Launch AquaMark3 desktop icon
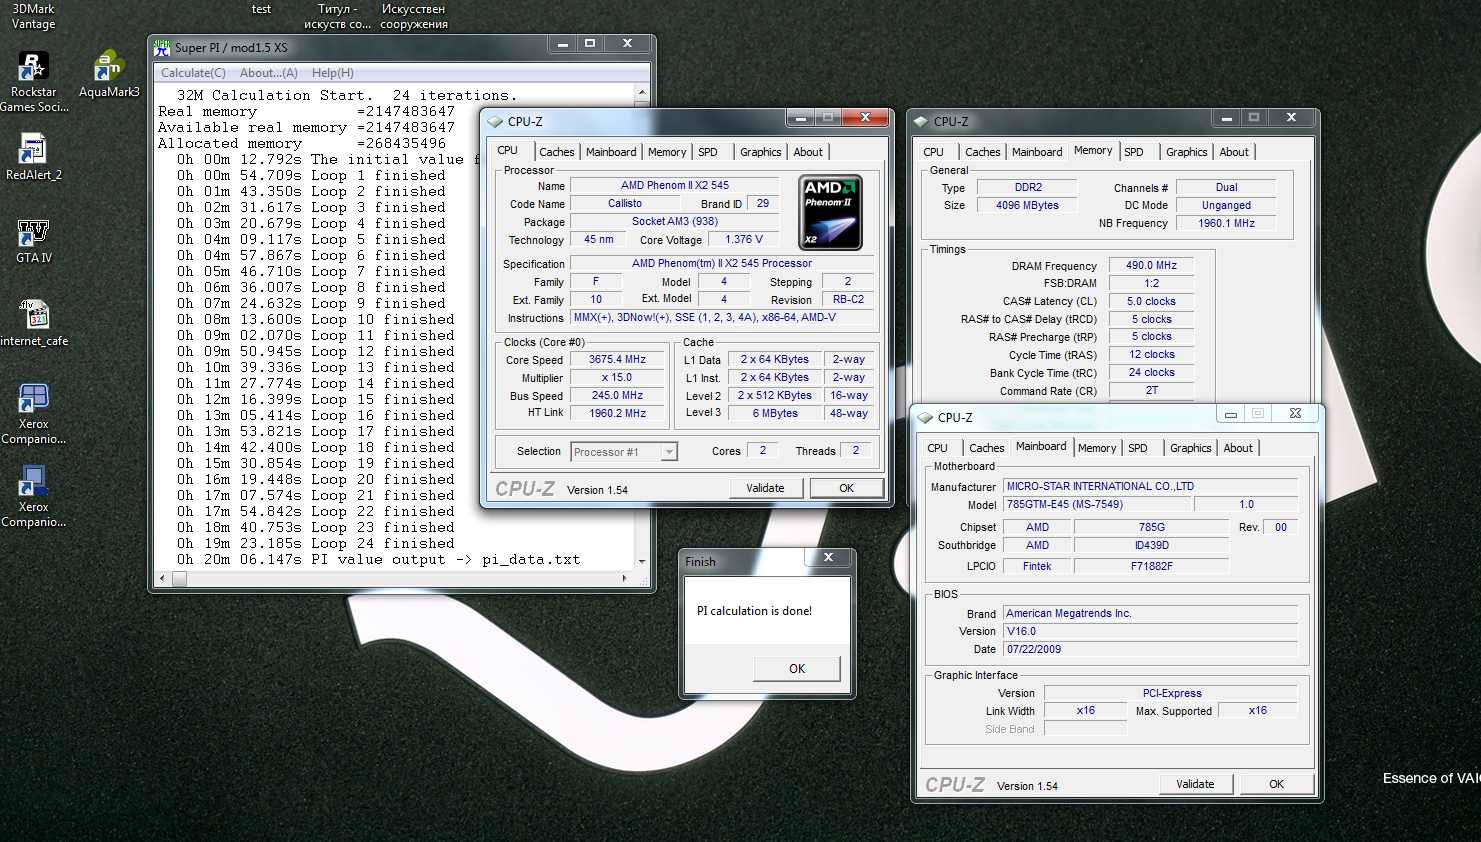 pos(109,72)
